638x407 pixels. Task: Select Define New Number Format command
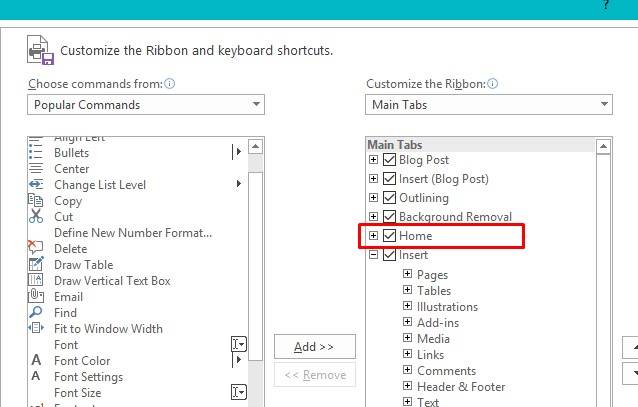(x=138, y=233)
